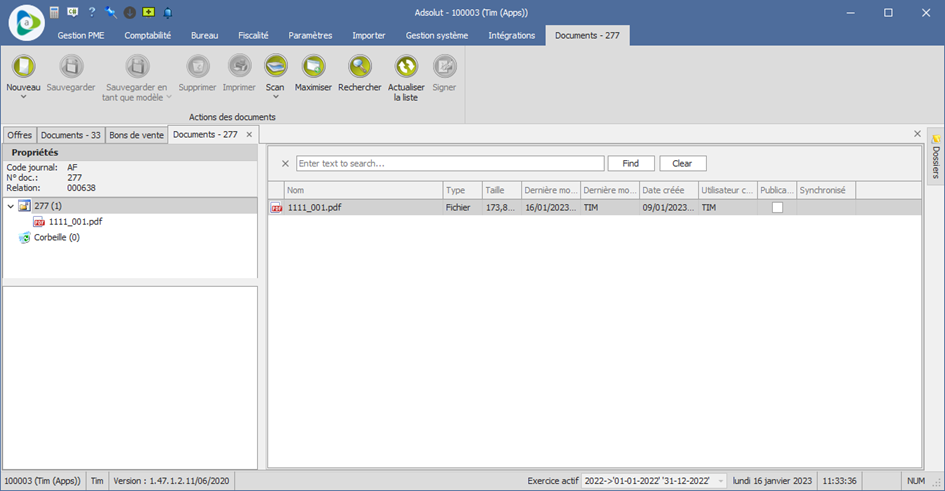Click the Sauvegarder icon
Image resolution: width=945 pixels, height=491 pixels.
pos(71,66)
